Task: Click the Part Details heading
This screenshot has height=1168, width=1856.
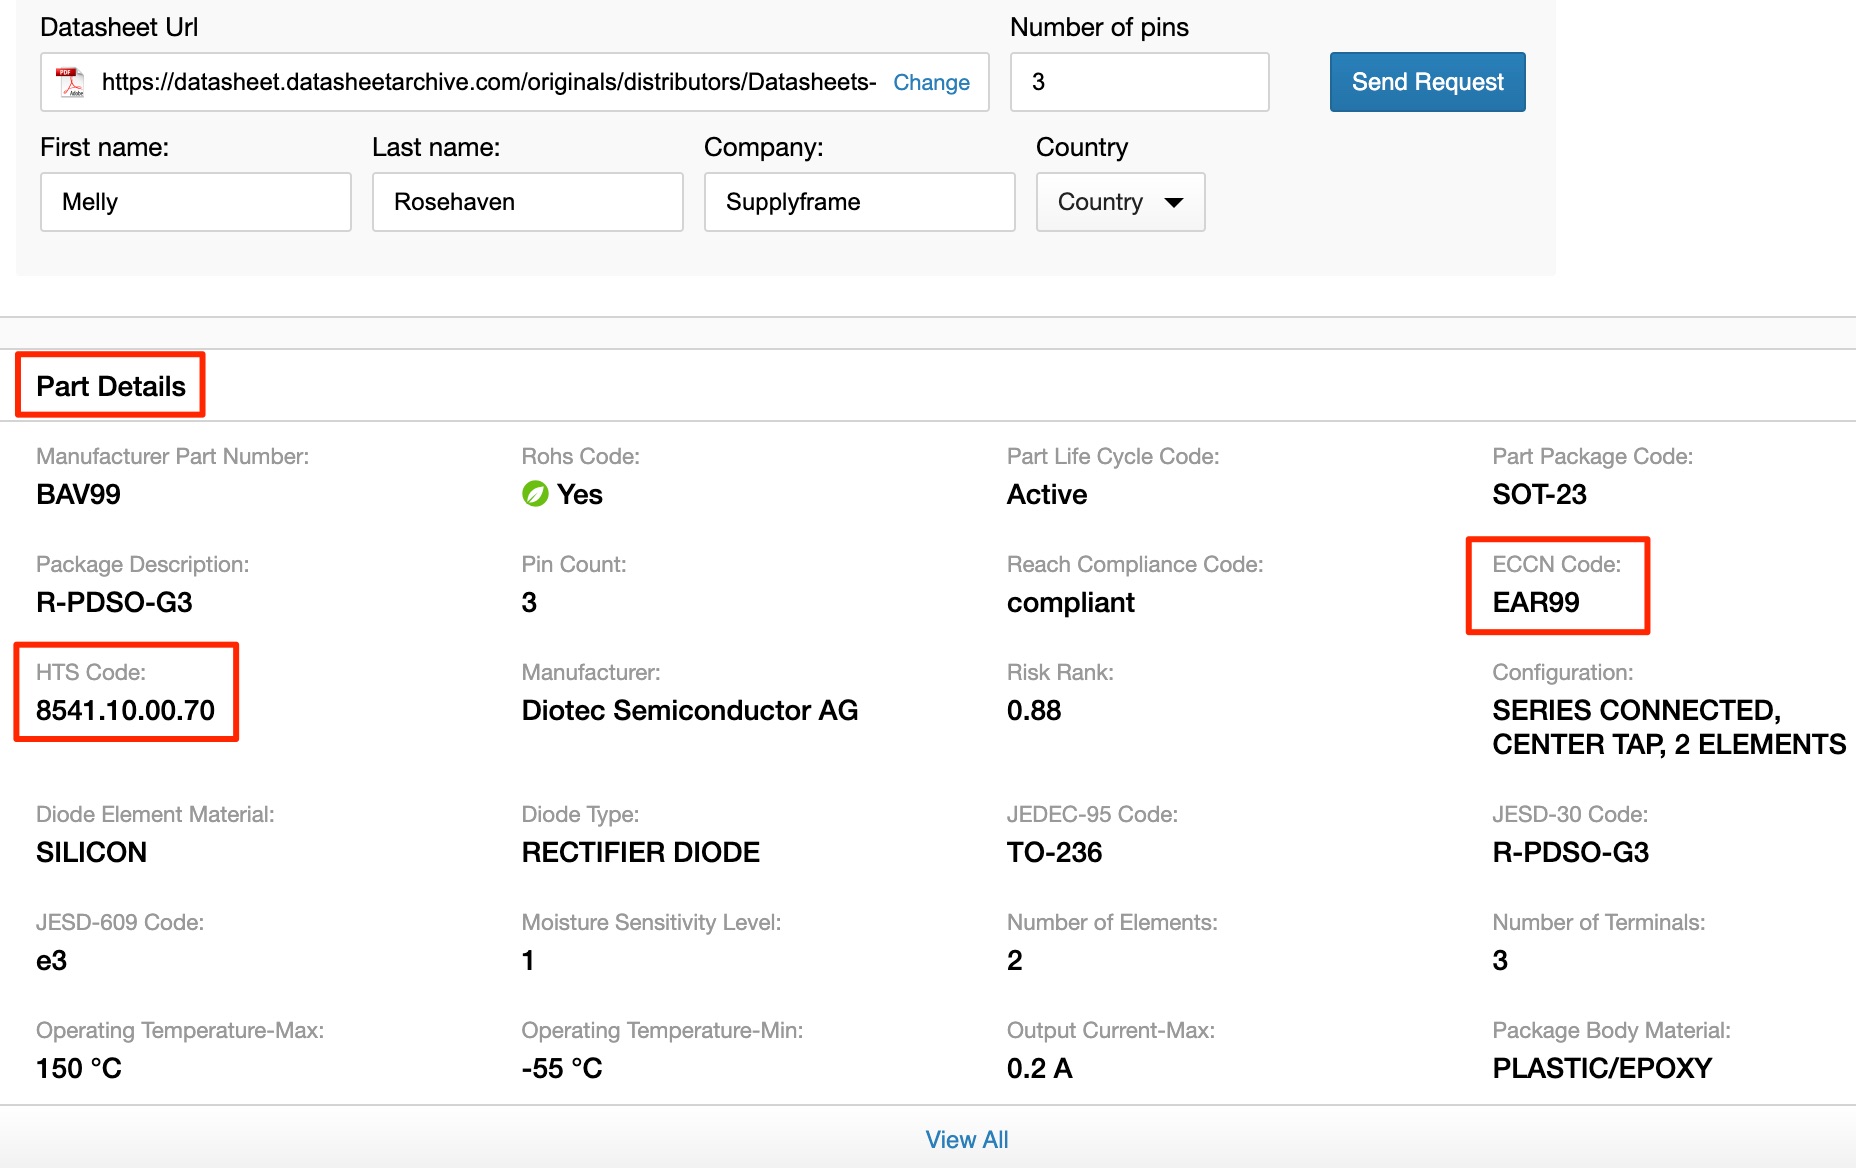Action: tap(111, 386)
